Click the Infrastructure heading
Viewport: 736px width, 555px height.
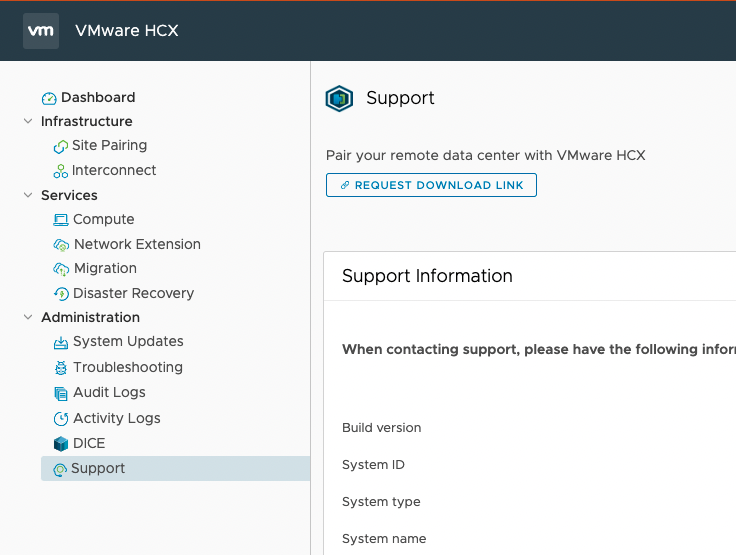(87, 121)
